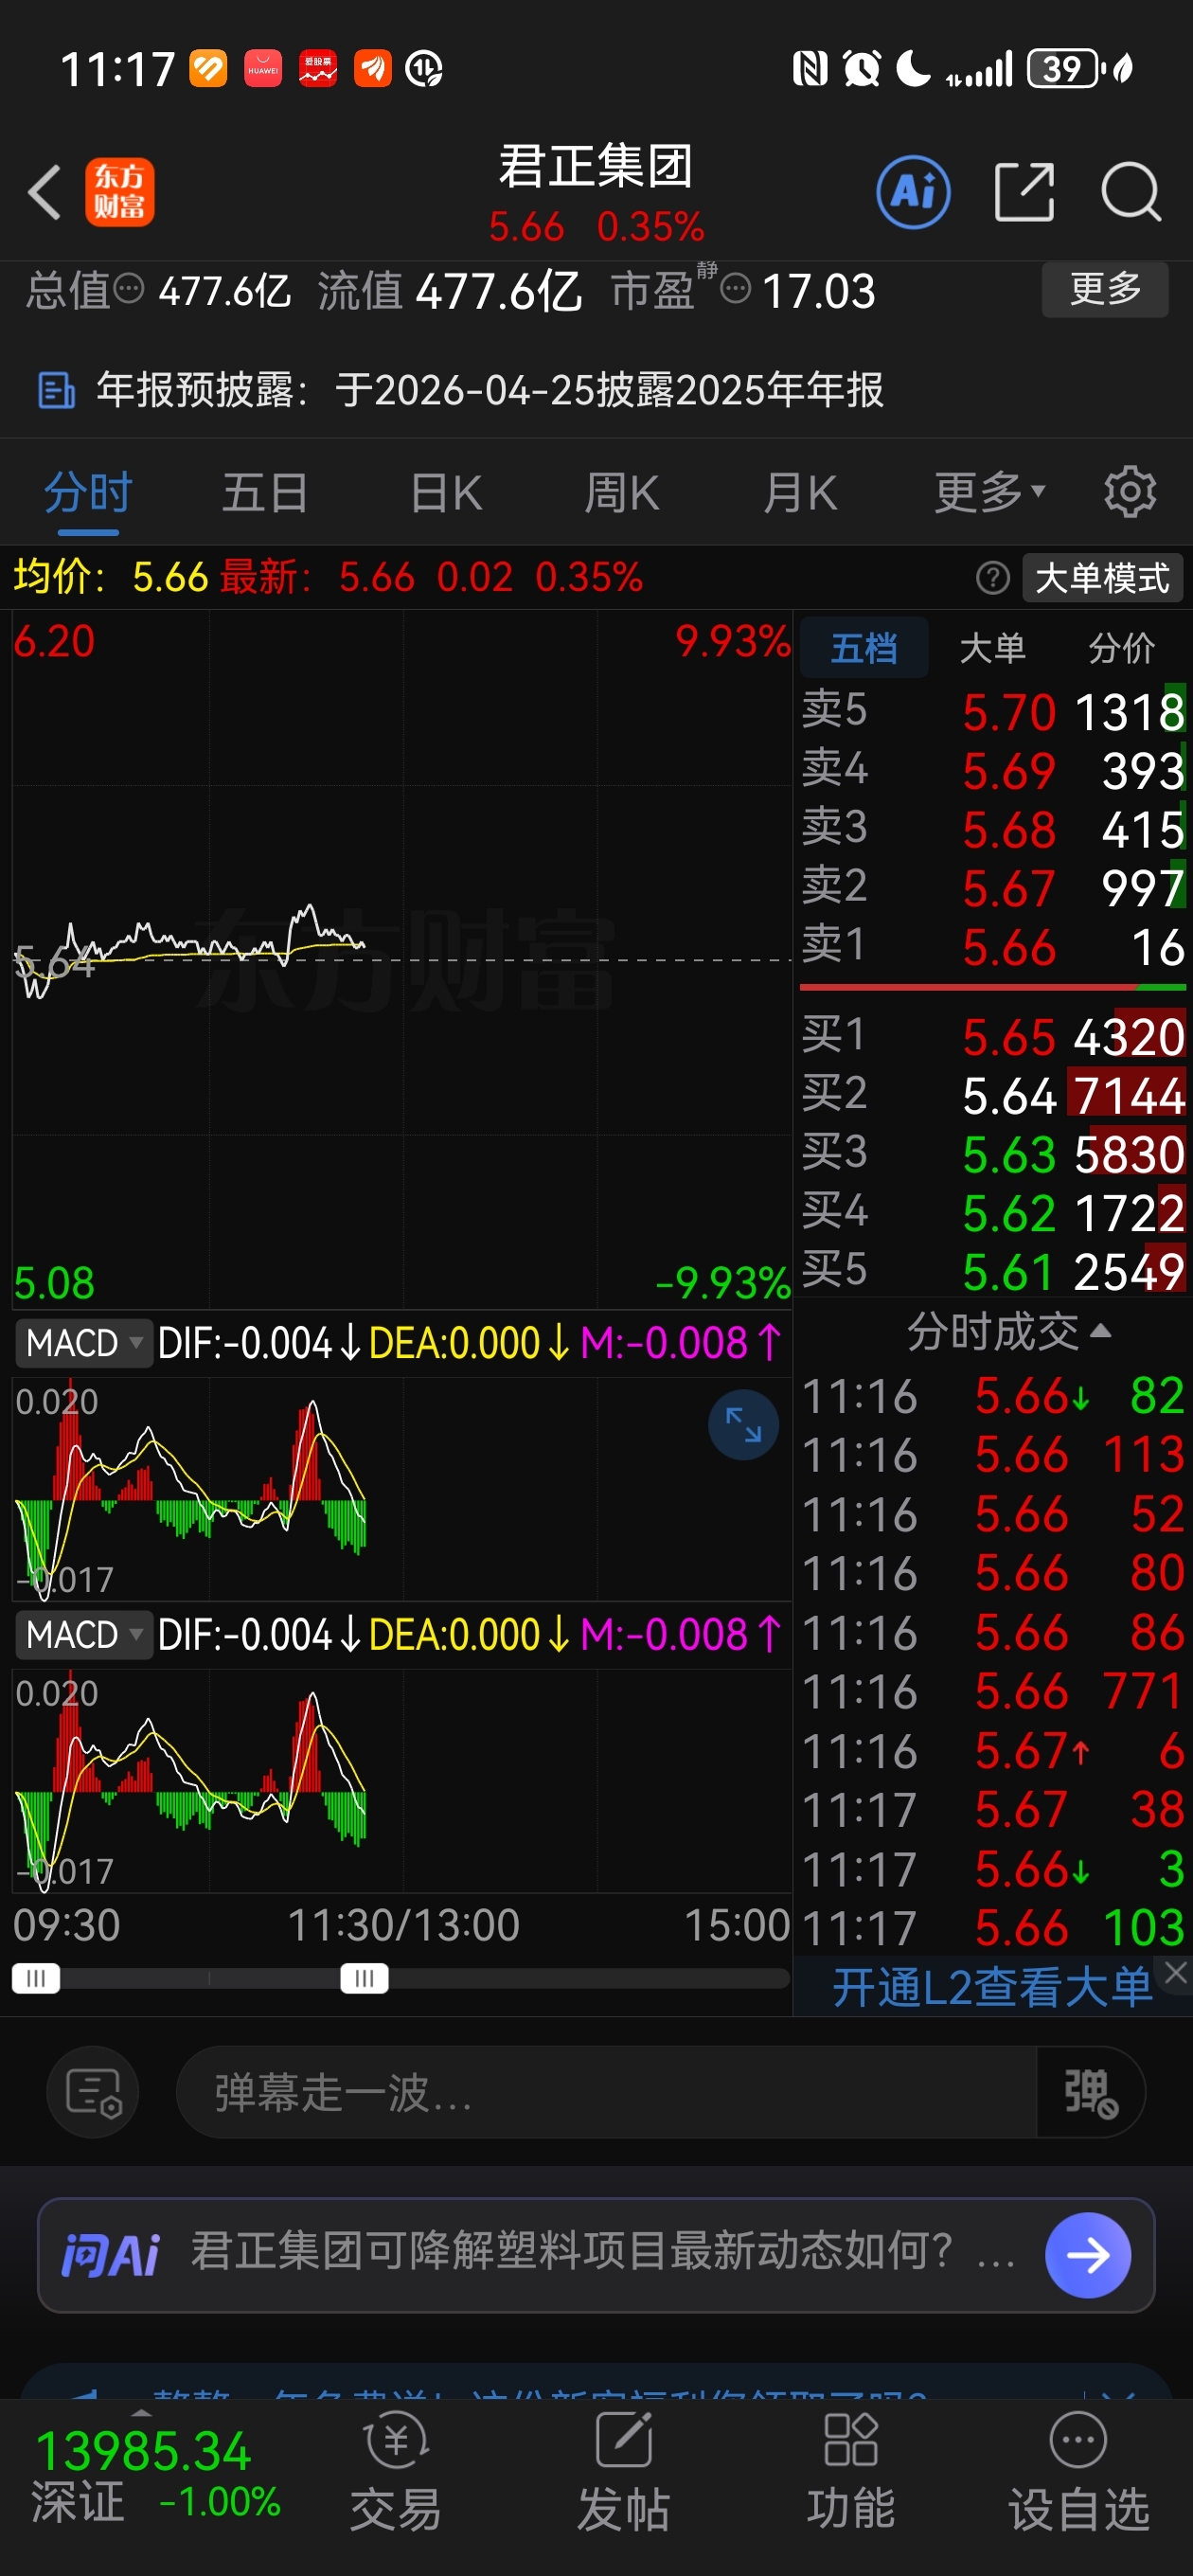Select the 大单 tab
This screenshot has height=2576, width=1193.
992,648
